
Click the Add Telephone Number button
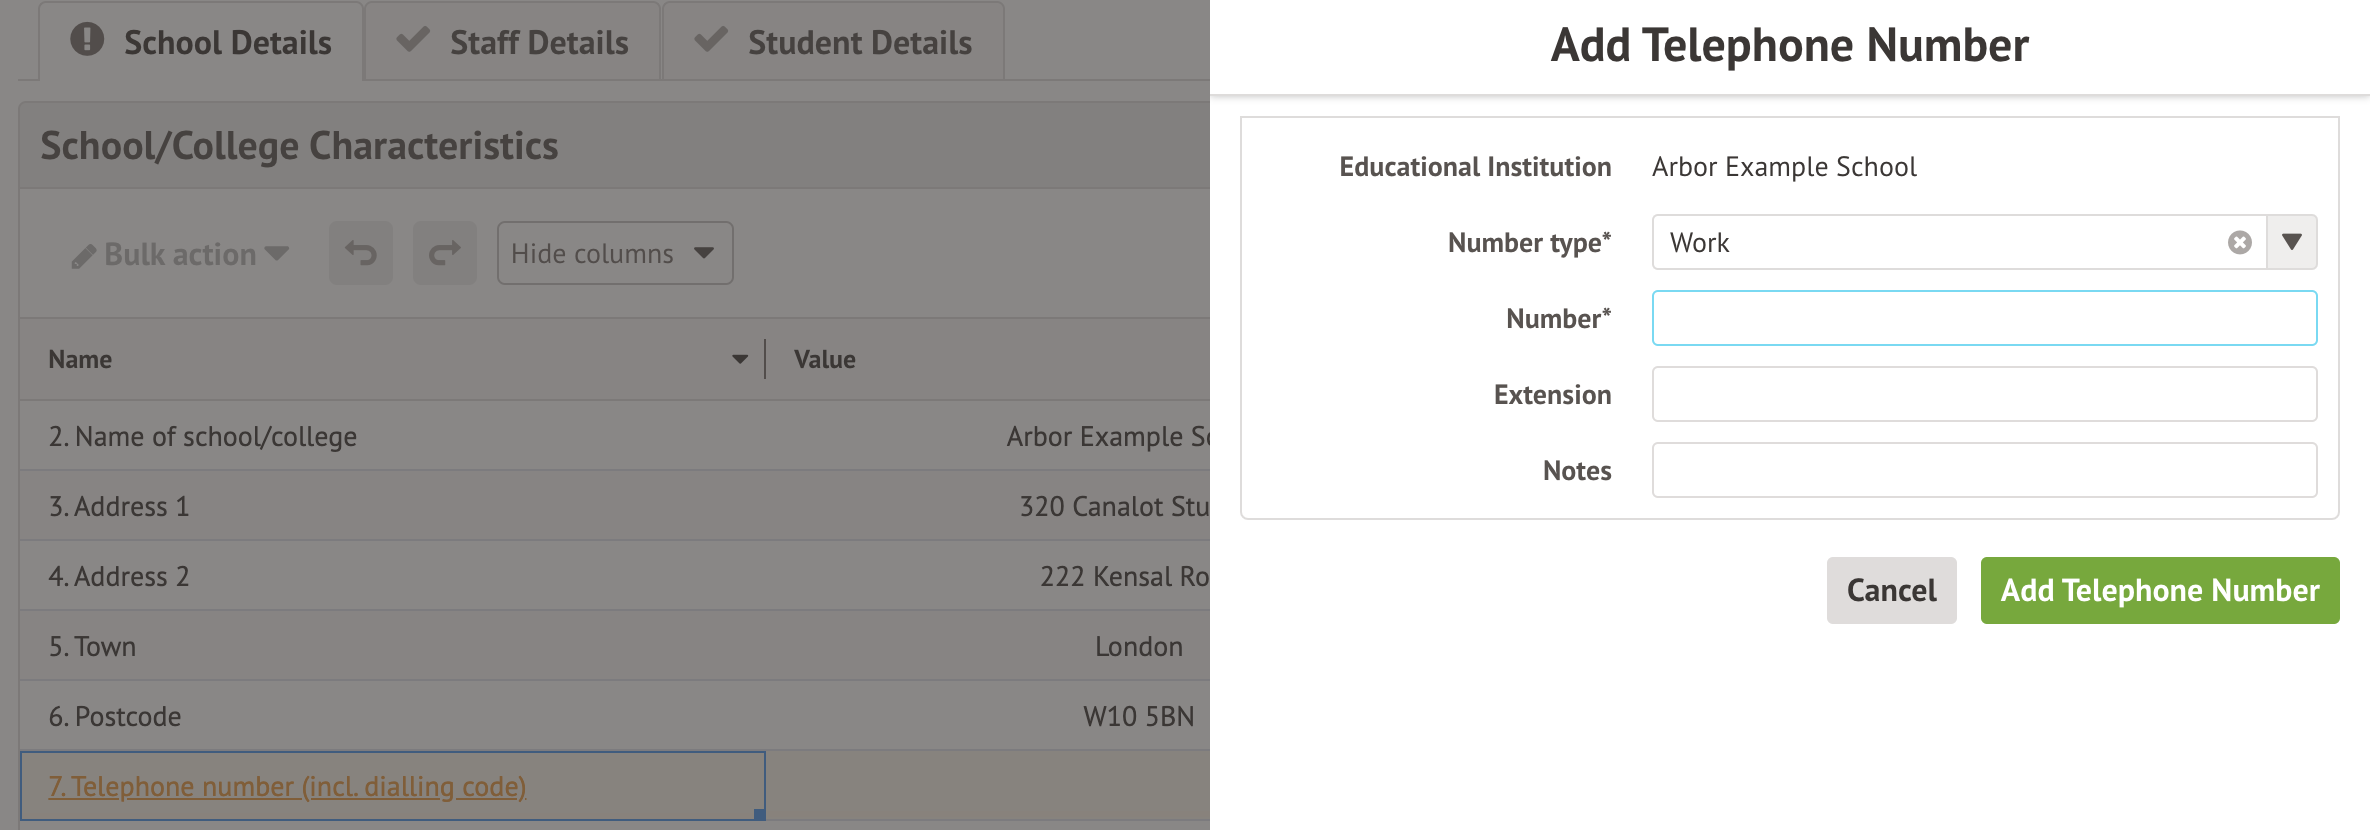pos(2159,590)
